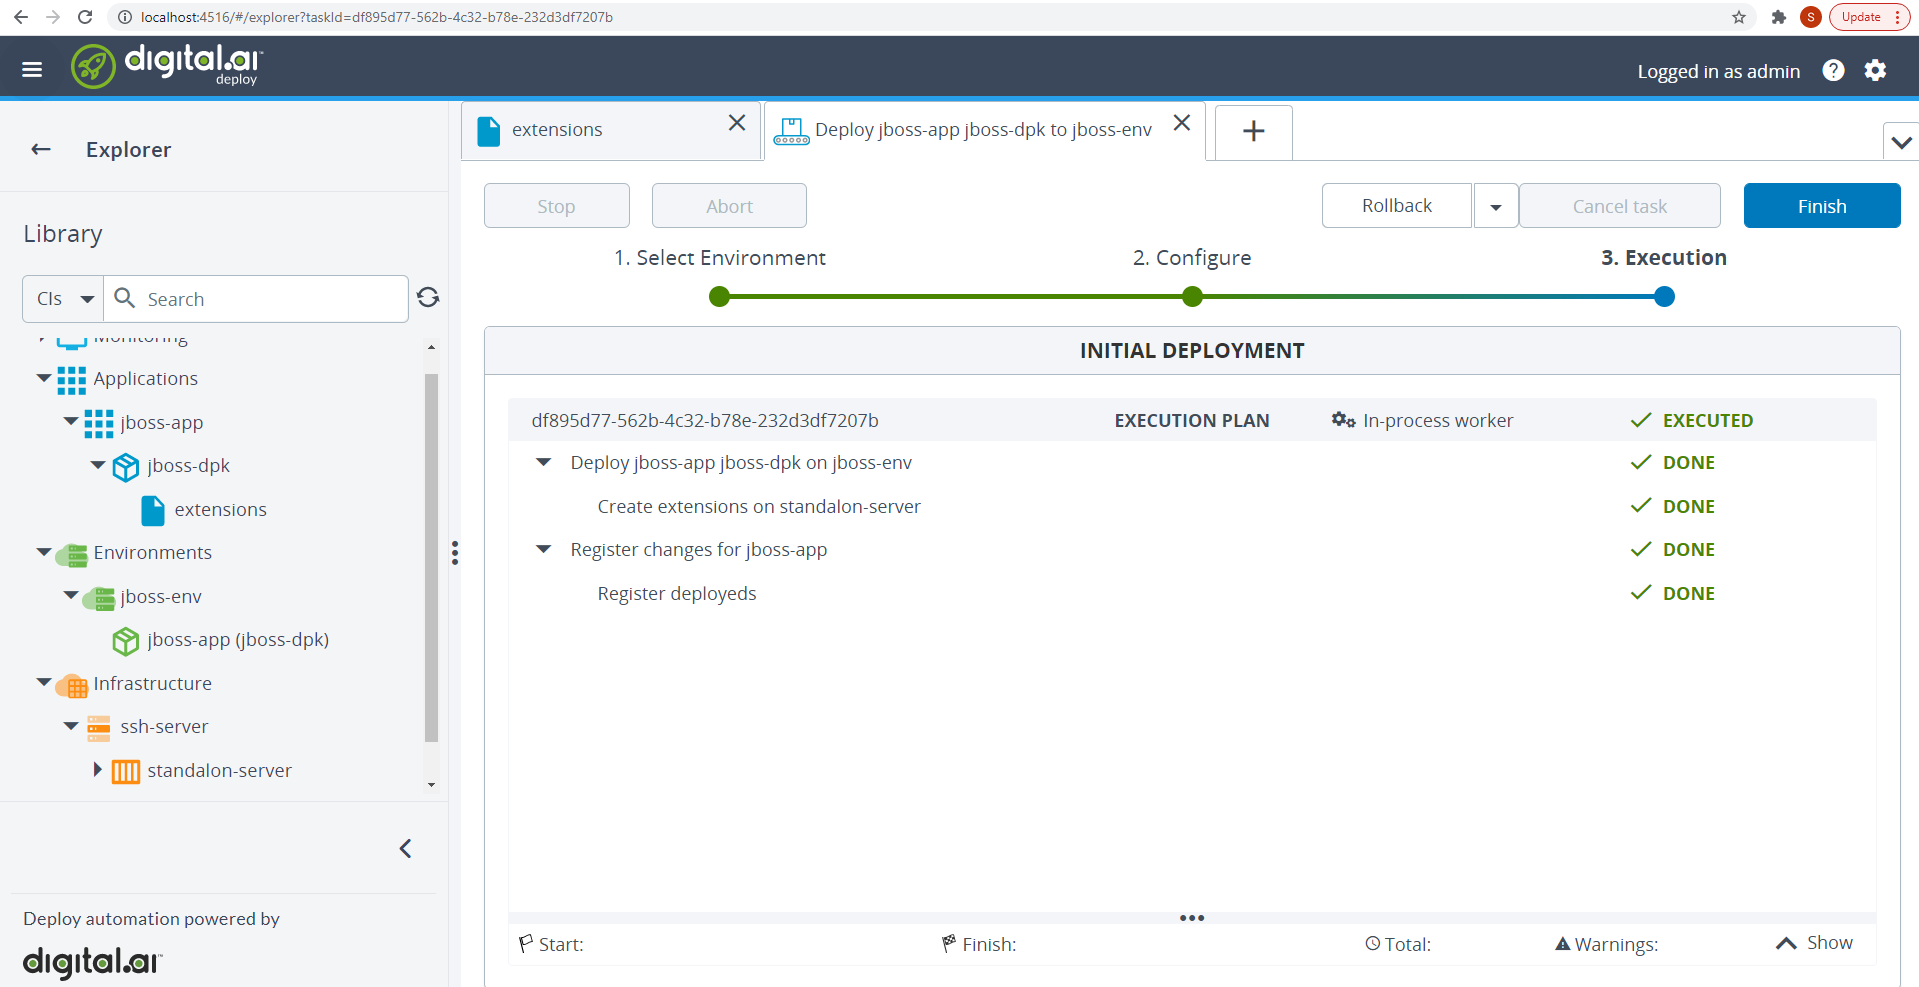Click the jboss-env environment icon
Viewport: 1919px width, 987px height.
[x=99, y=598]
